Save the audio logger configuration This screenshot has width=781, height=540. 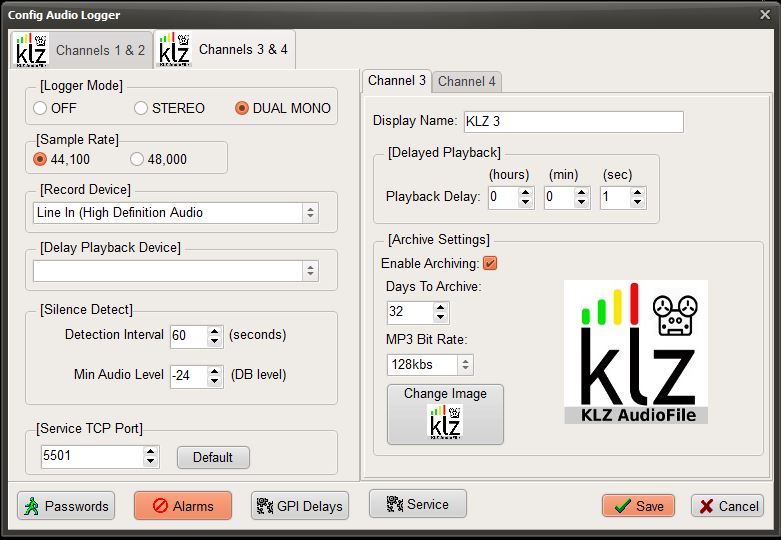click(x=638, y=506)
